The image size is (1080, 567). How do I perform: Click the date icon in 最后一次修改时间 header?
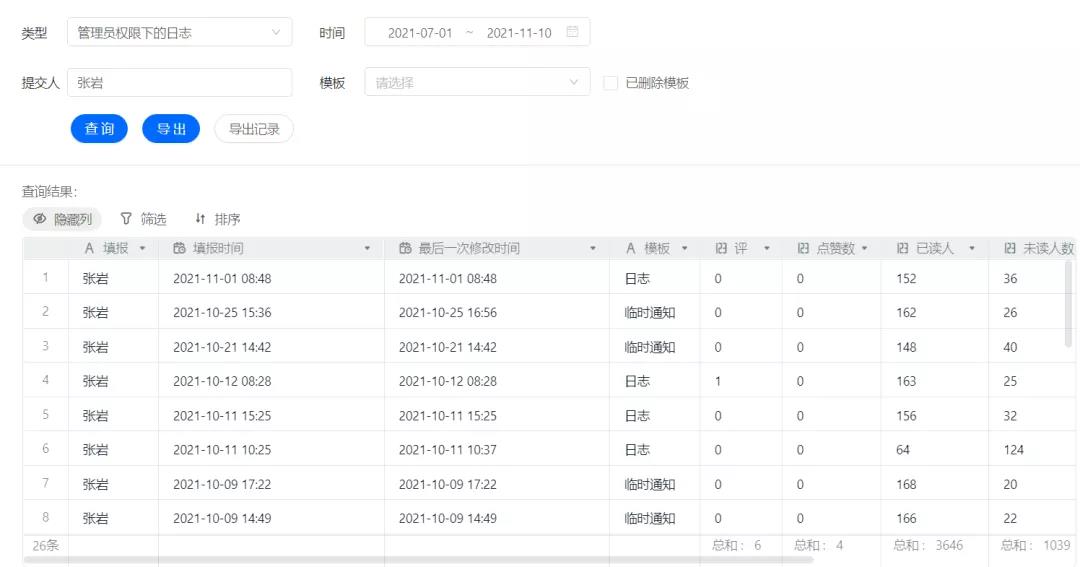[405, 248]
